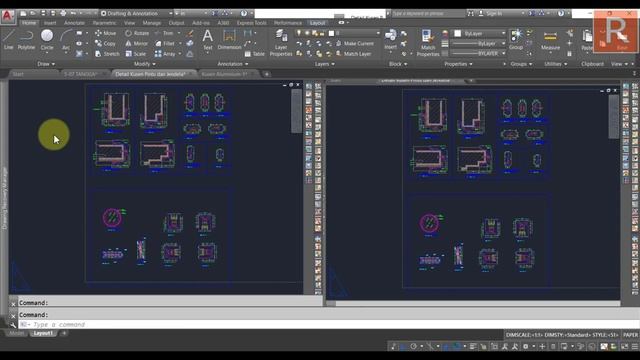640x360 pixels.
Task: Click the Make Current layer button
Action: point(355,43)
